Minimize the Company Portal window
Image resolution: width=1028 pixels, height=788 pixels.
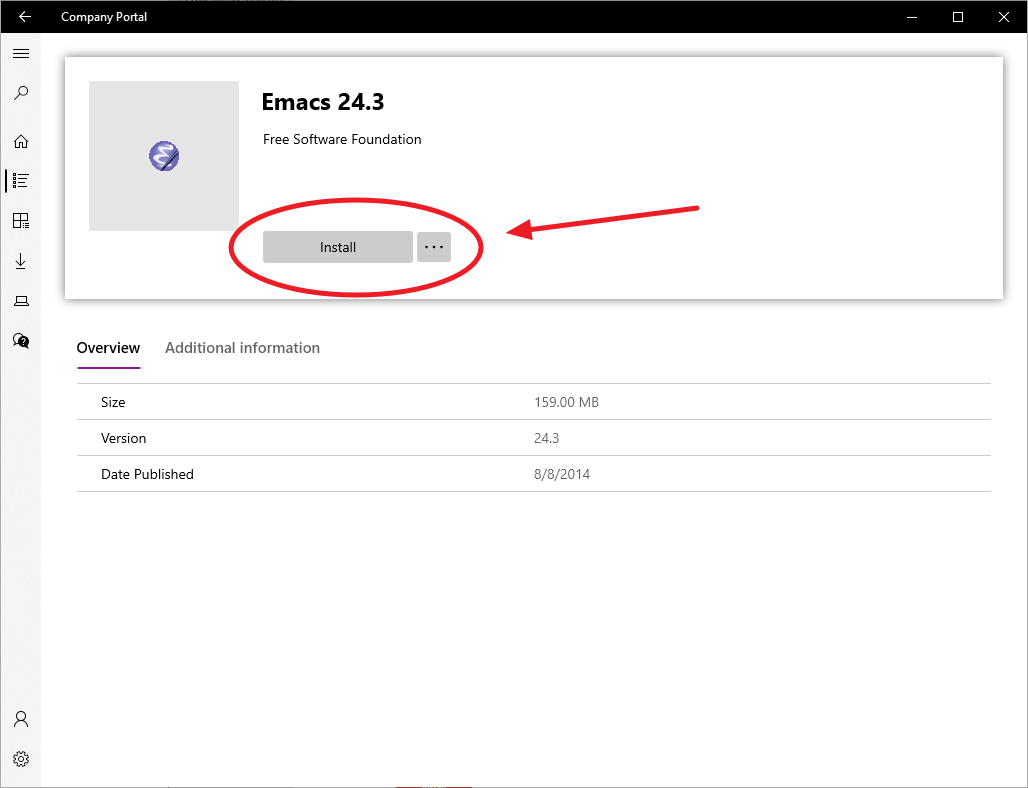click(912, 17)
